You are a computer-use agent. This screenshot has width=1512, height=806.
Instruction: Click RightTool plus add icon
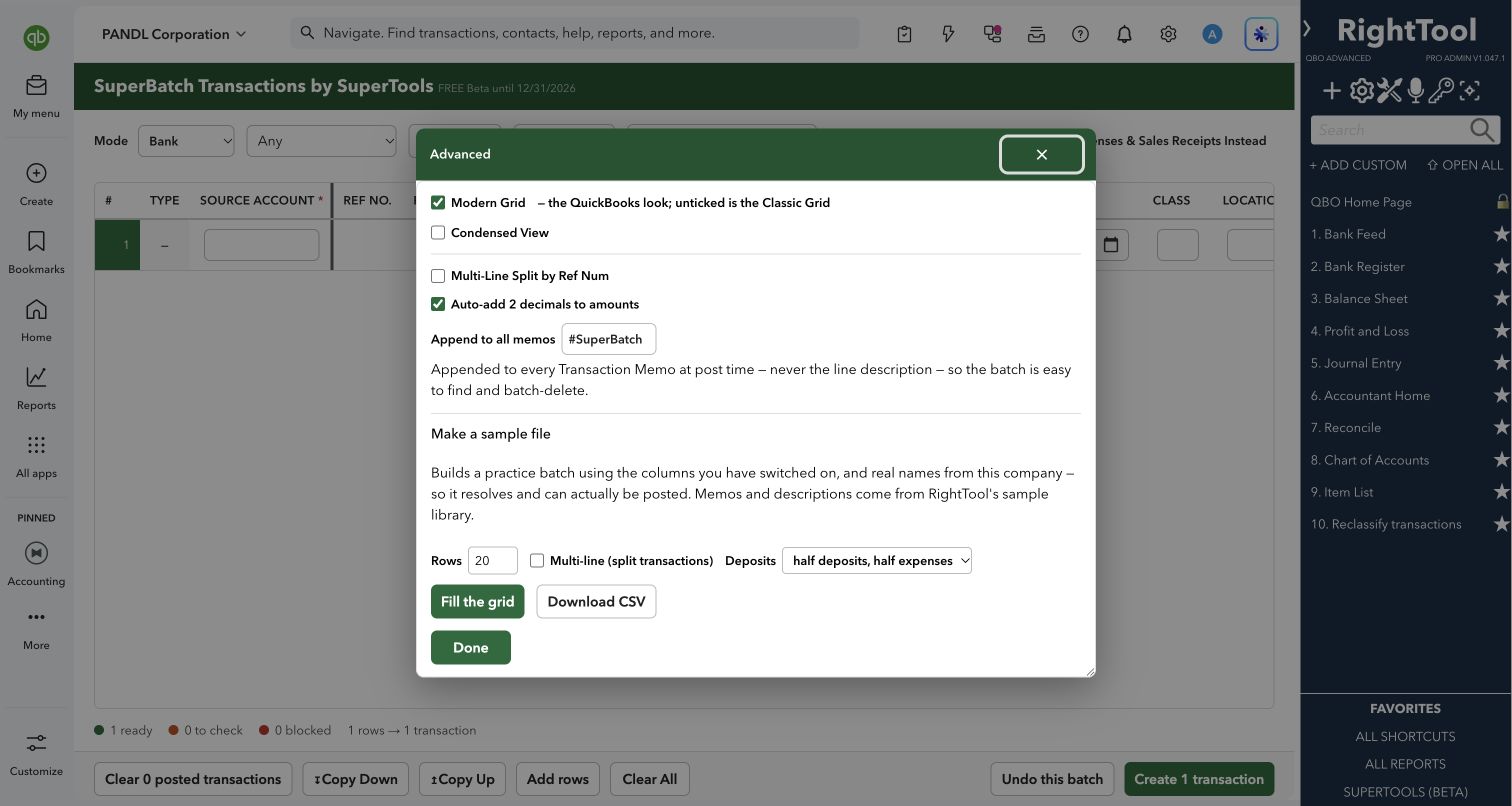click(1332, 91)
